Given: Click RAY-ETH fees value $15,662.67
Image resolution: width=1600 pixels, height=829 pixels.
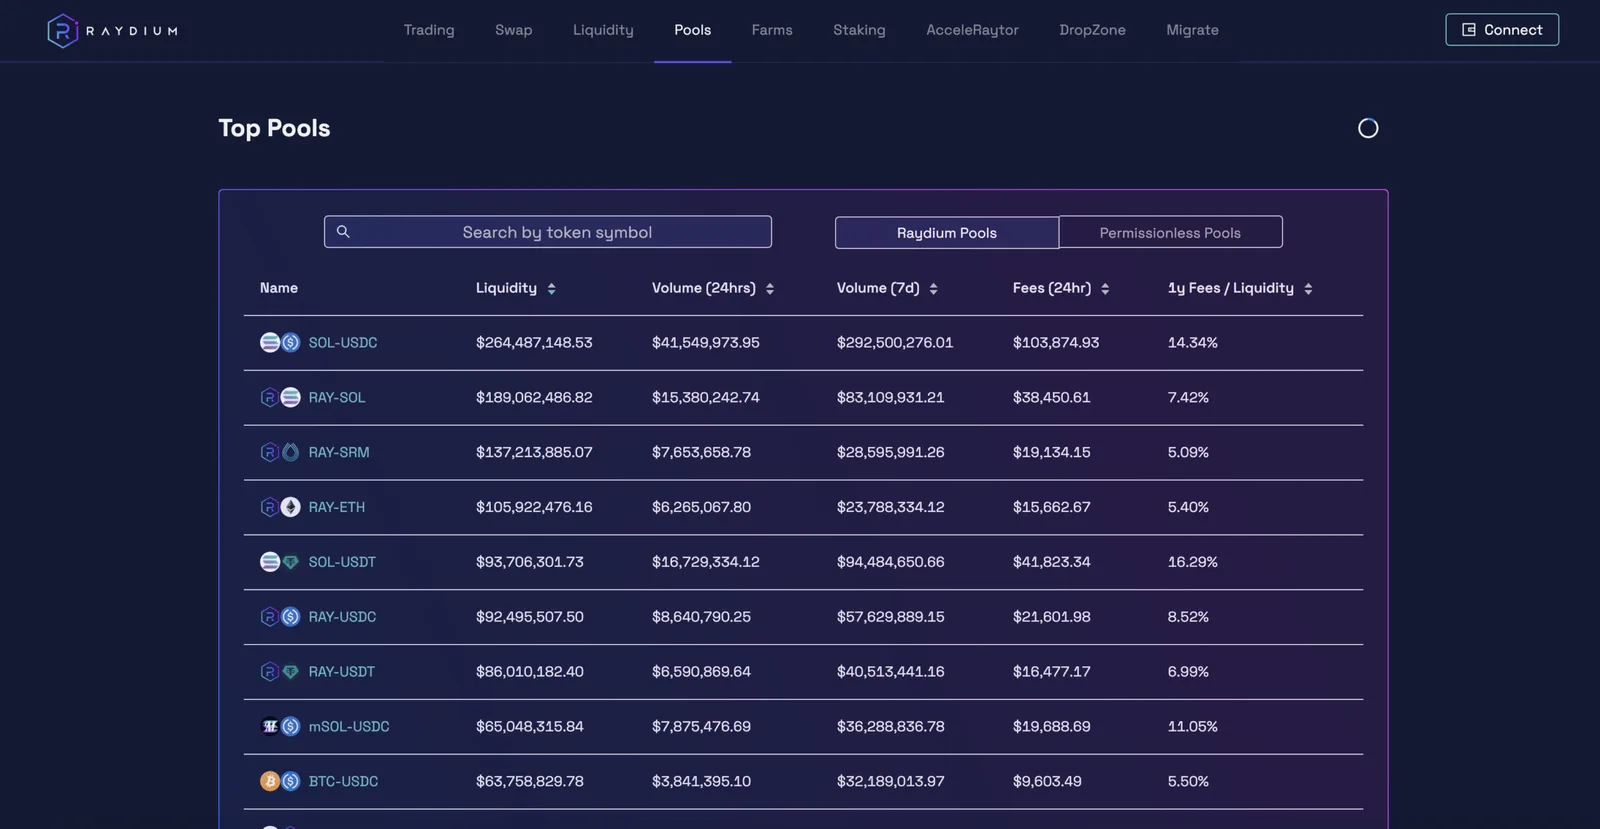Looking at the screenshot, I should 1052,508.
